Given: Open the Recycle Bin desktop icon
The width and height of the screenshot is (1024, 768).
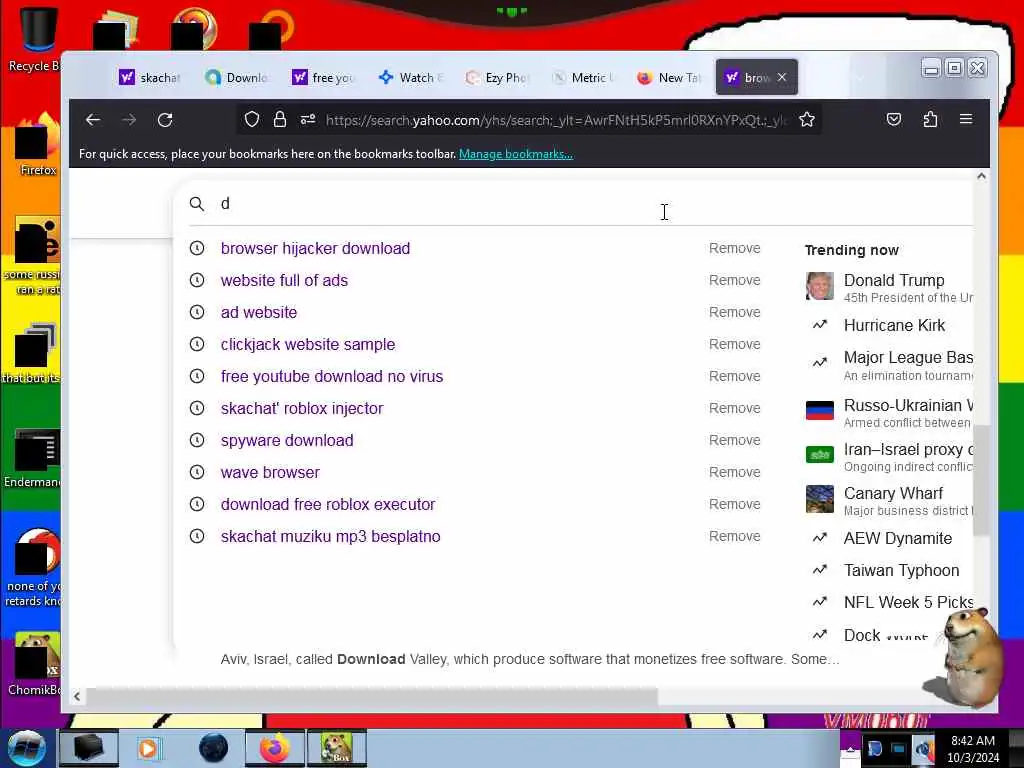Looking at the screenshot, I should (x=36, y=39).
